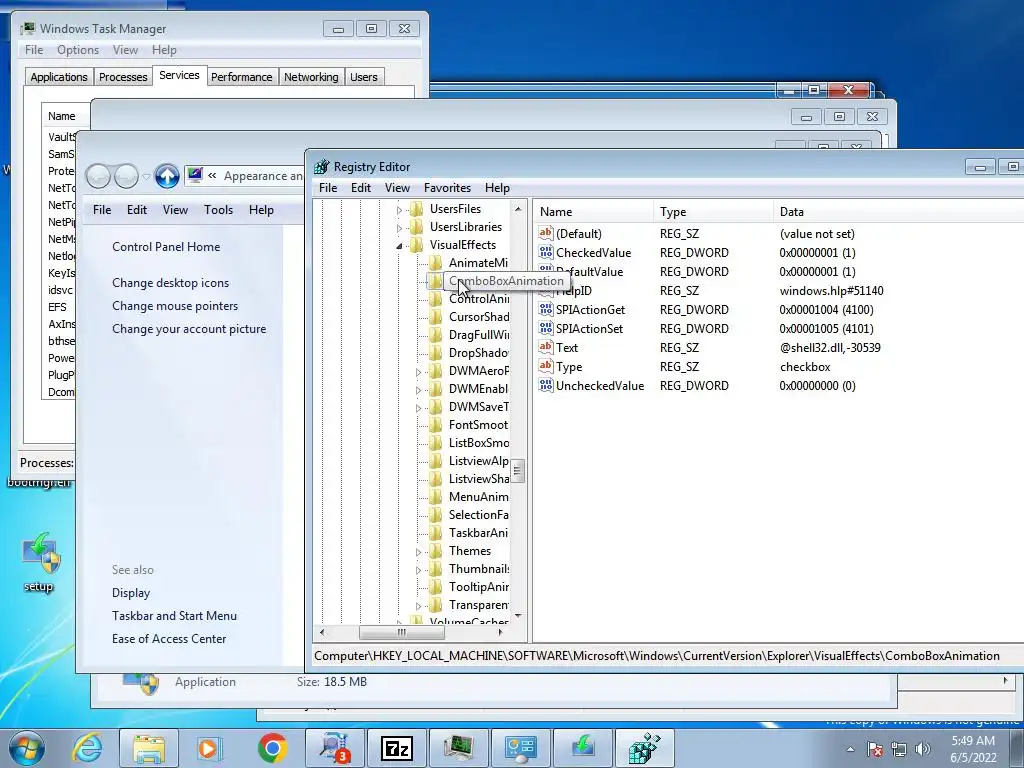The image size is (1024, 768).
Task: Expand the DWMEnabled tree node
Action: point(419,390)
